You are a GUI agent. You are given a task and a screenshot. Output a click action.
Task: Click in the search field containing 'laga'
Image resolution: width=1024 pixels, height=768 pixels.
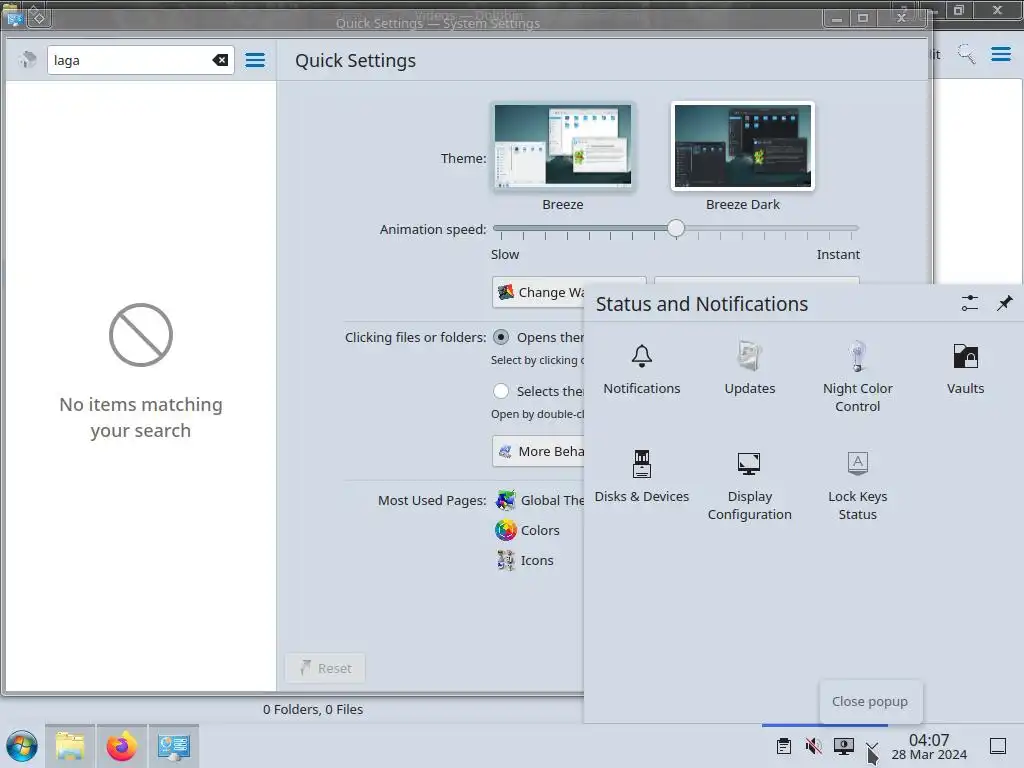(x=140, y=60)
